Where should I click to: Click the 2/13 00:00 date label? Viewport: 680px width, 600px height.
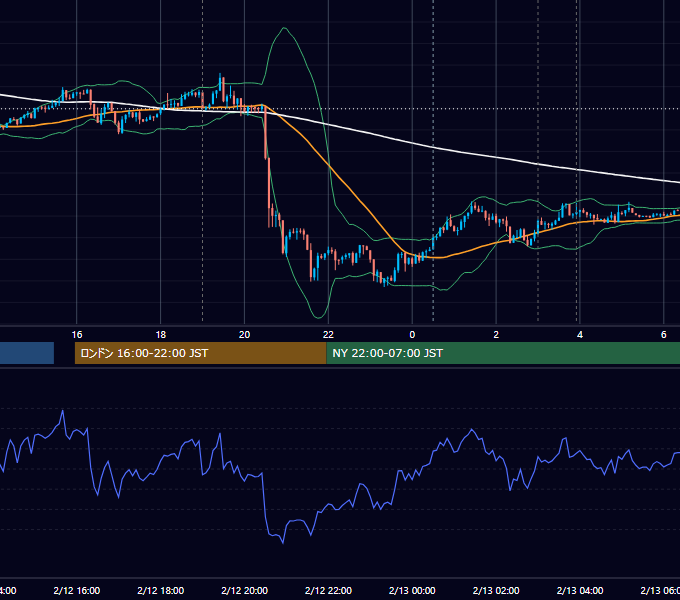pos(412,590)
